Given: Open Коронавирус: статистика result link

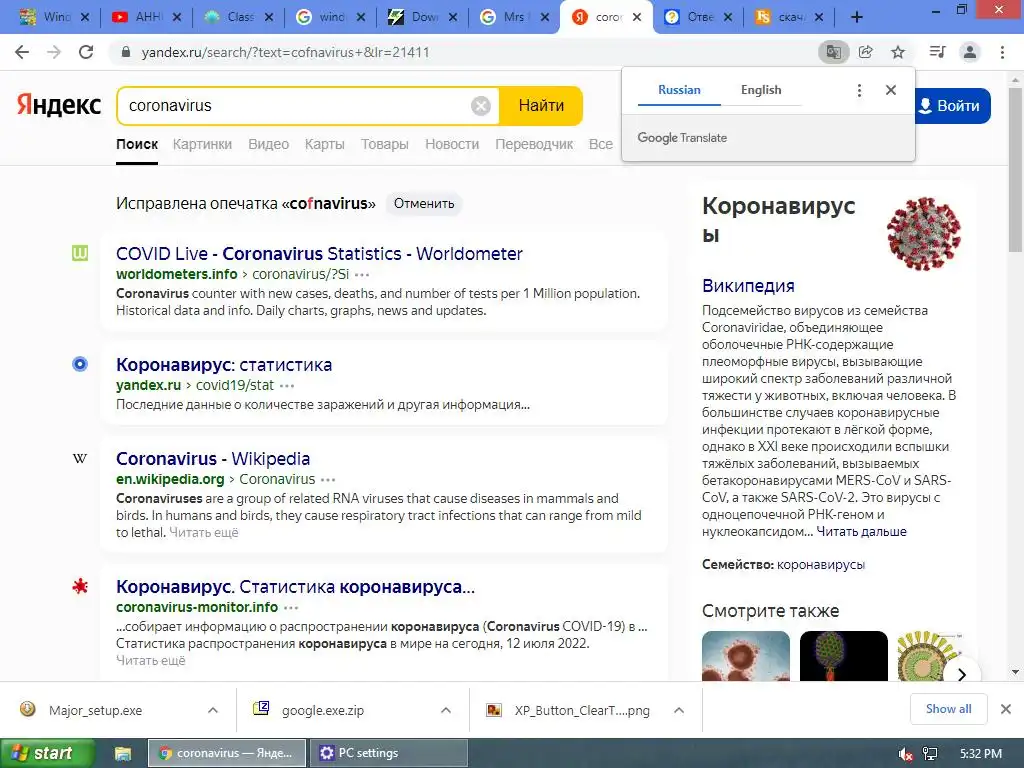Looking at the screenshot, I should point(224,364).
